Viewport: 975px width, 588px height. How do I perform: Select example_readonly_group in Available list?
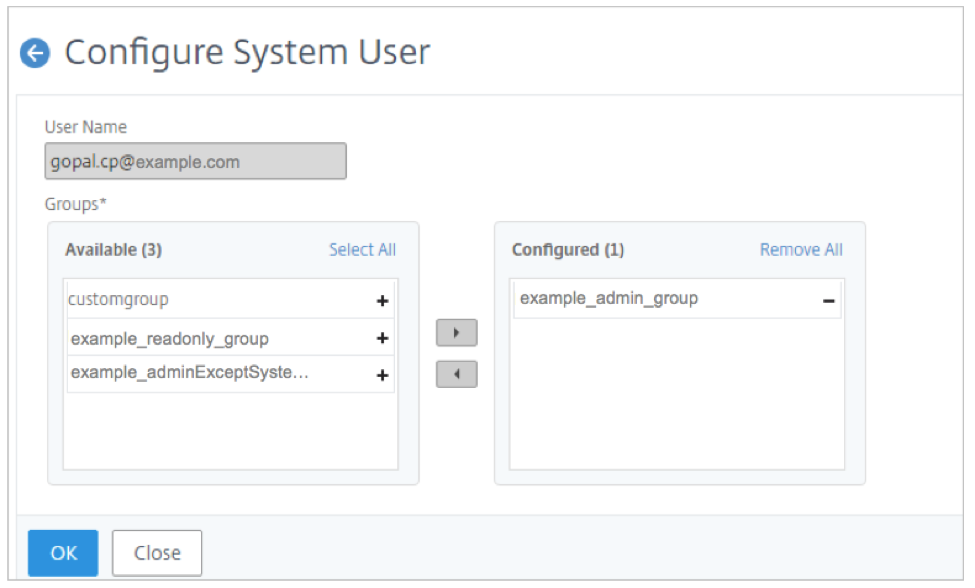coord(231,338)
